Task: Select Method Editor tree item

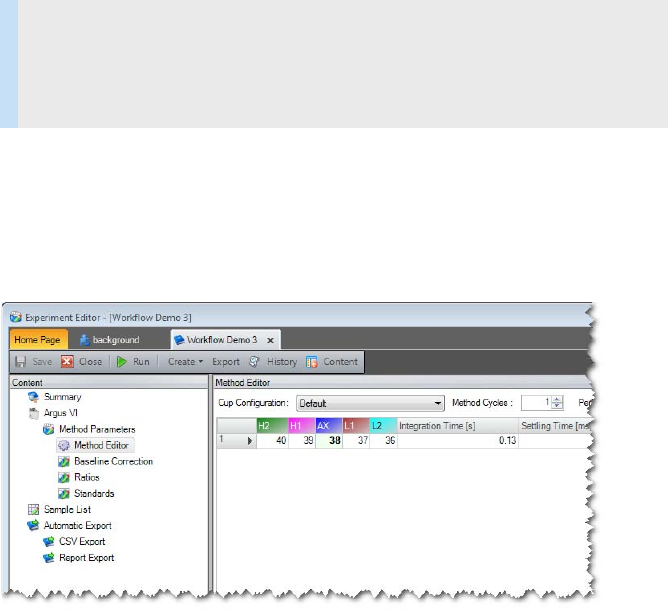Action: 101,445
